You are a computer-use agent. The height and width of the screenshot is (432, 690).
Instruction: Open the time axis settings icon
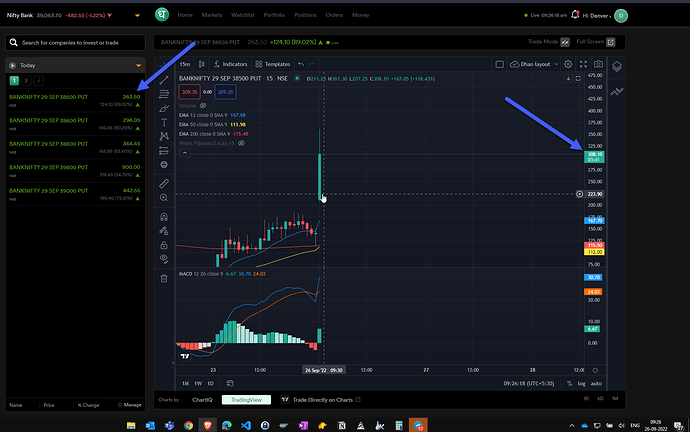click(595, 370)
